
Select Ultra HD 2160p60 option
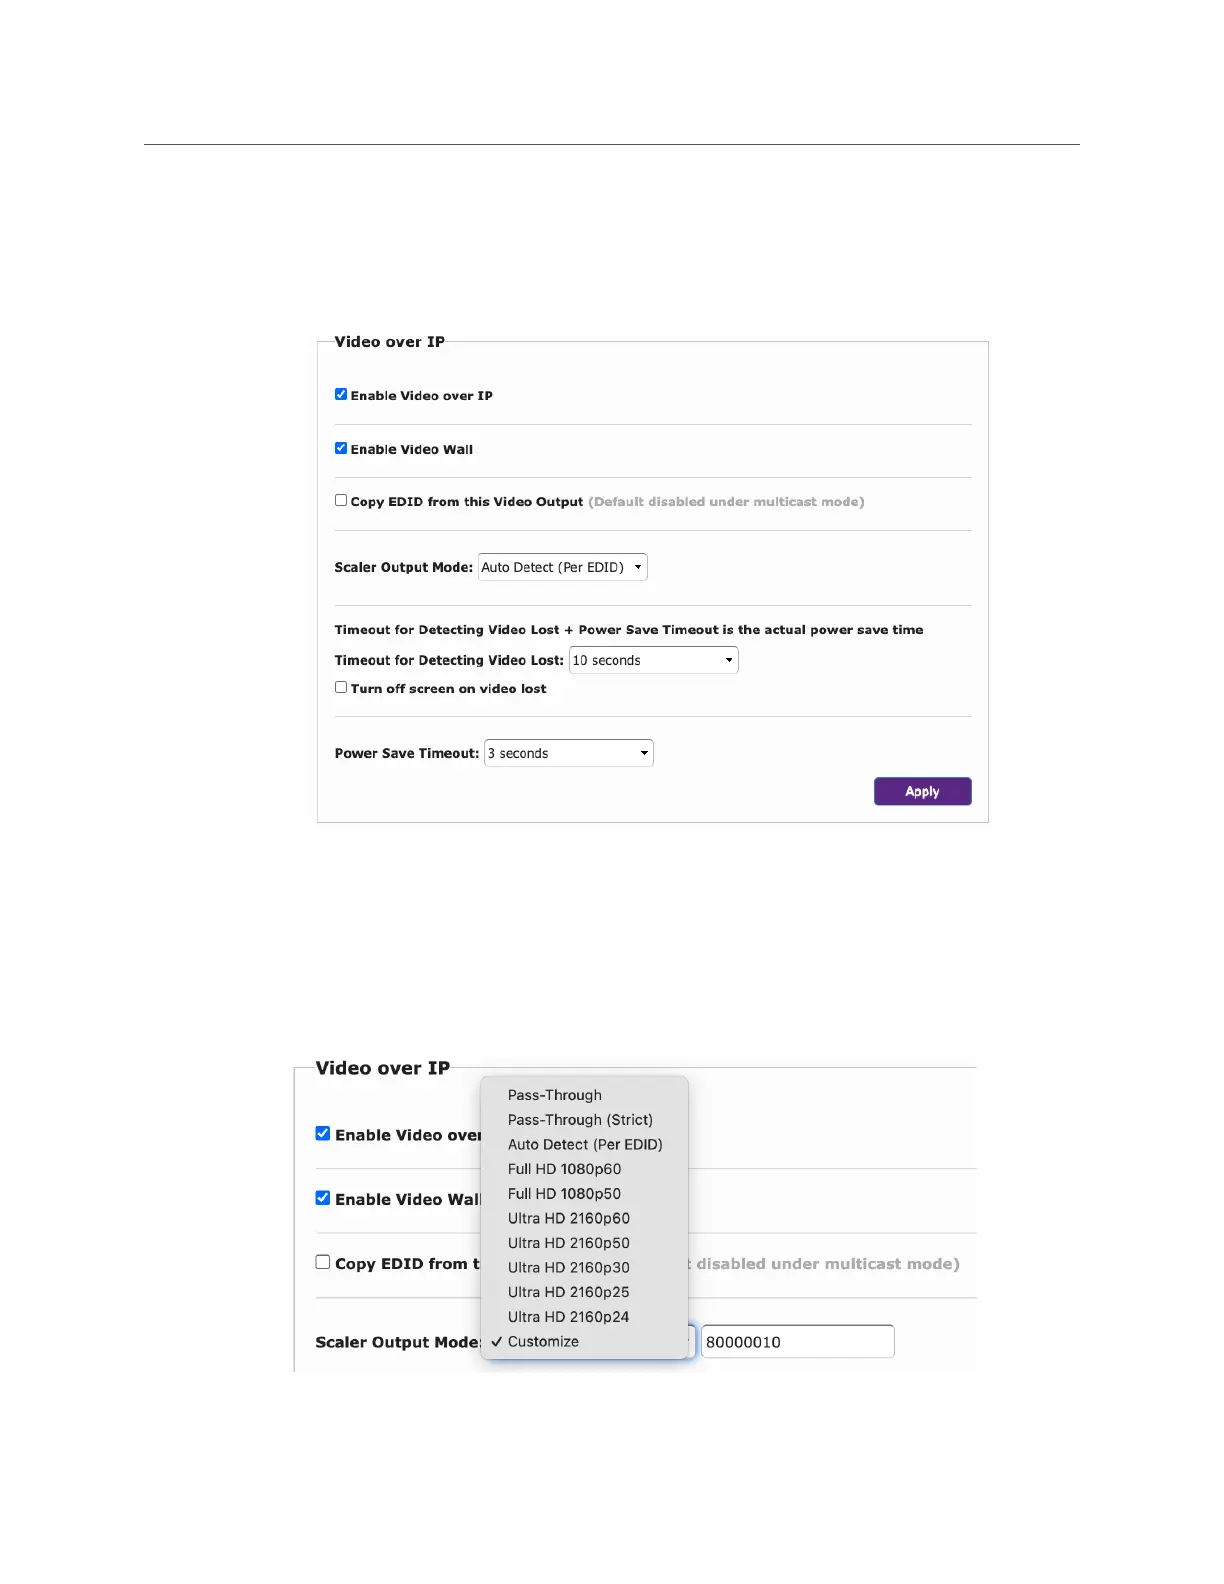click(x=569, y=1218)
